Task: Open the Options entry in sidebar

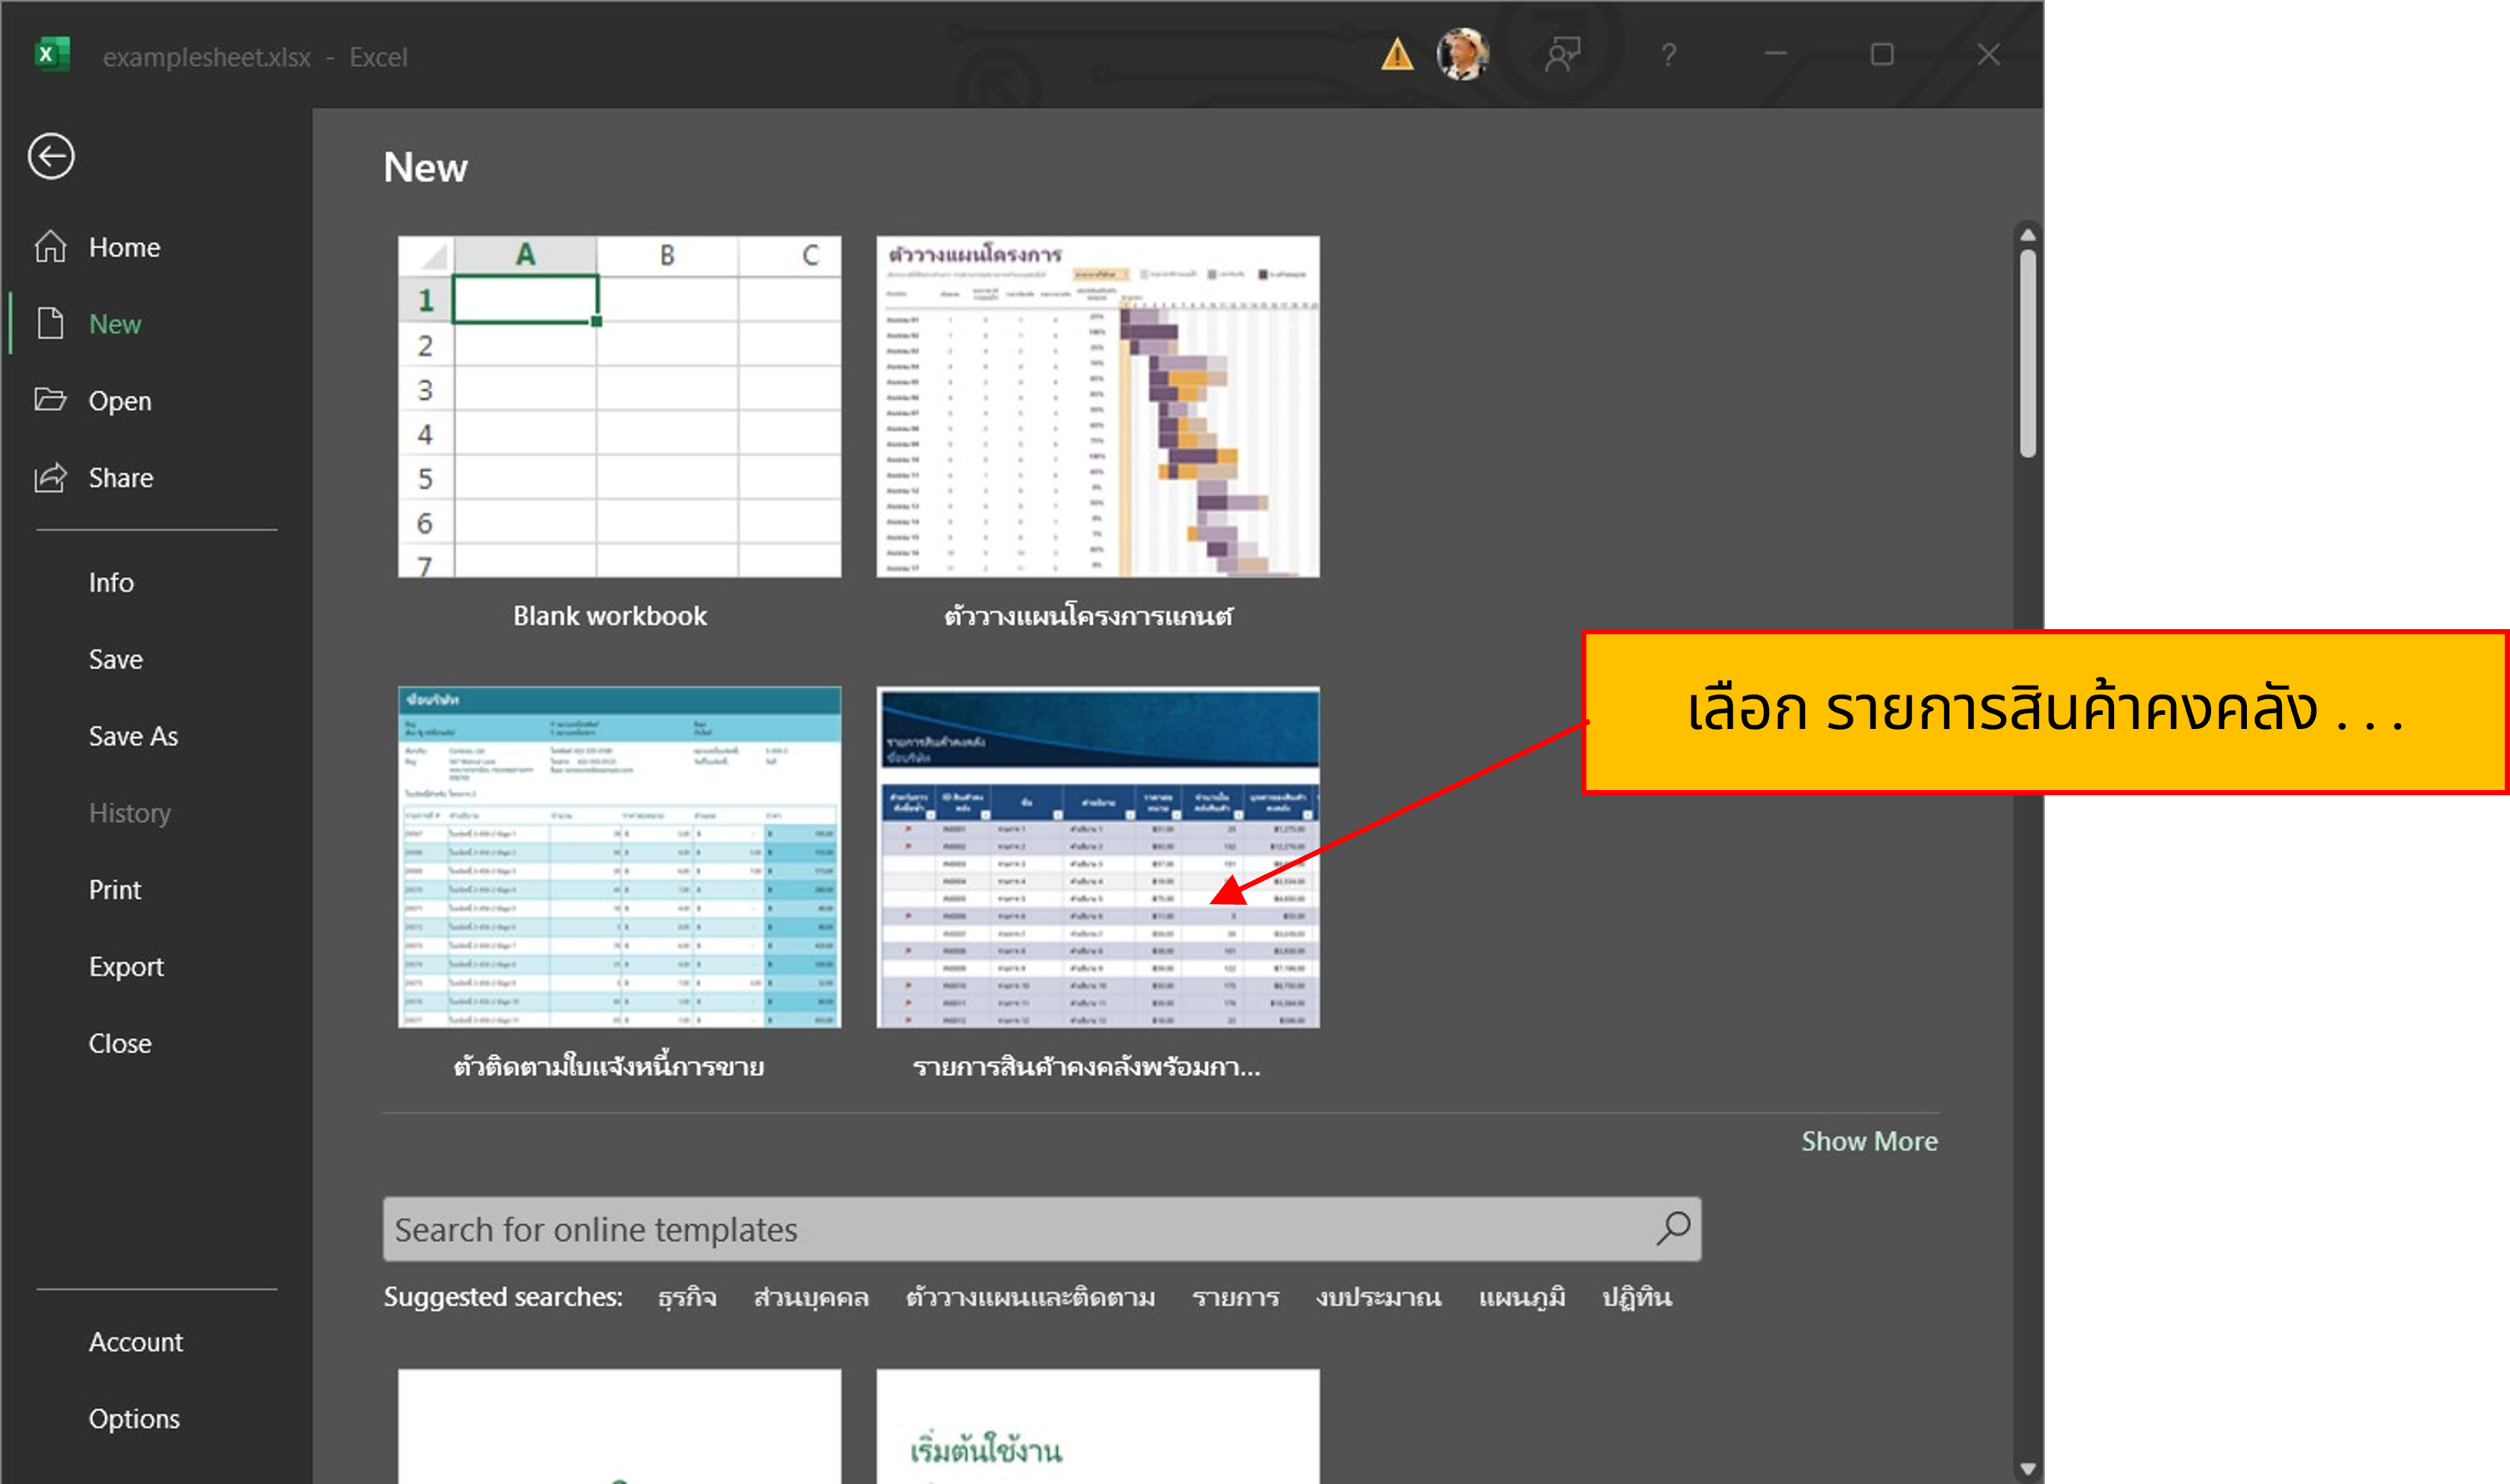Action: click(x=134, y=1418)
